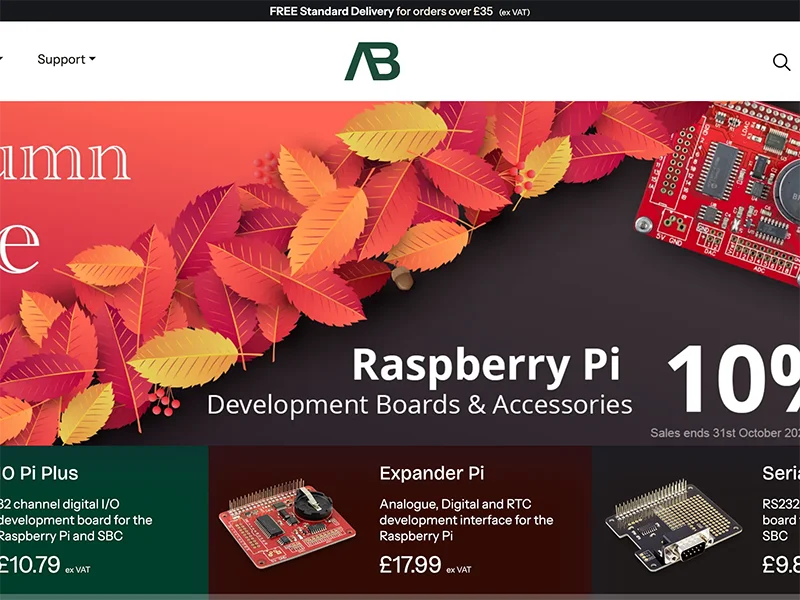The height and width of the screenshot is (600, 800).
Task: Open the IO Pi Plus product card
Action: (x=104, y=520)
